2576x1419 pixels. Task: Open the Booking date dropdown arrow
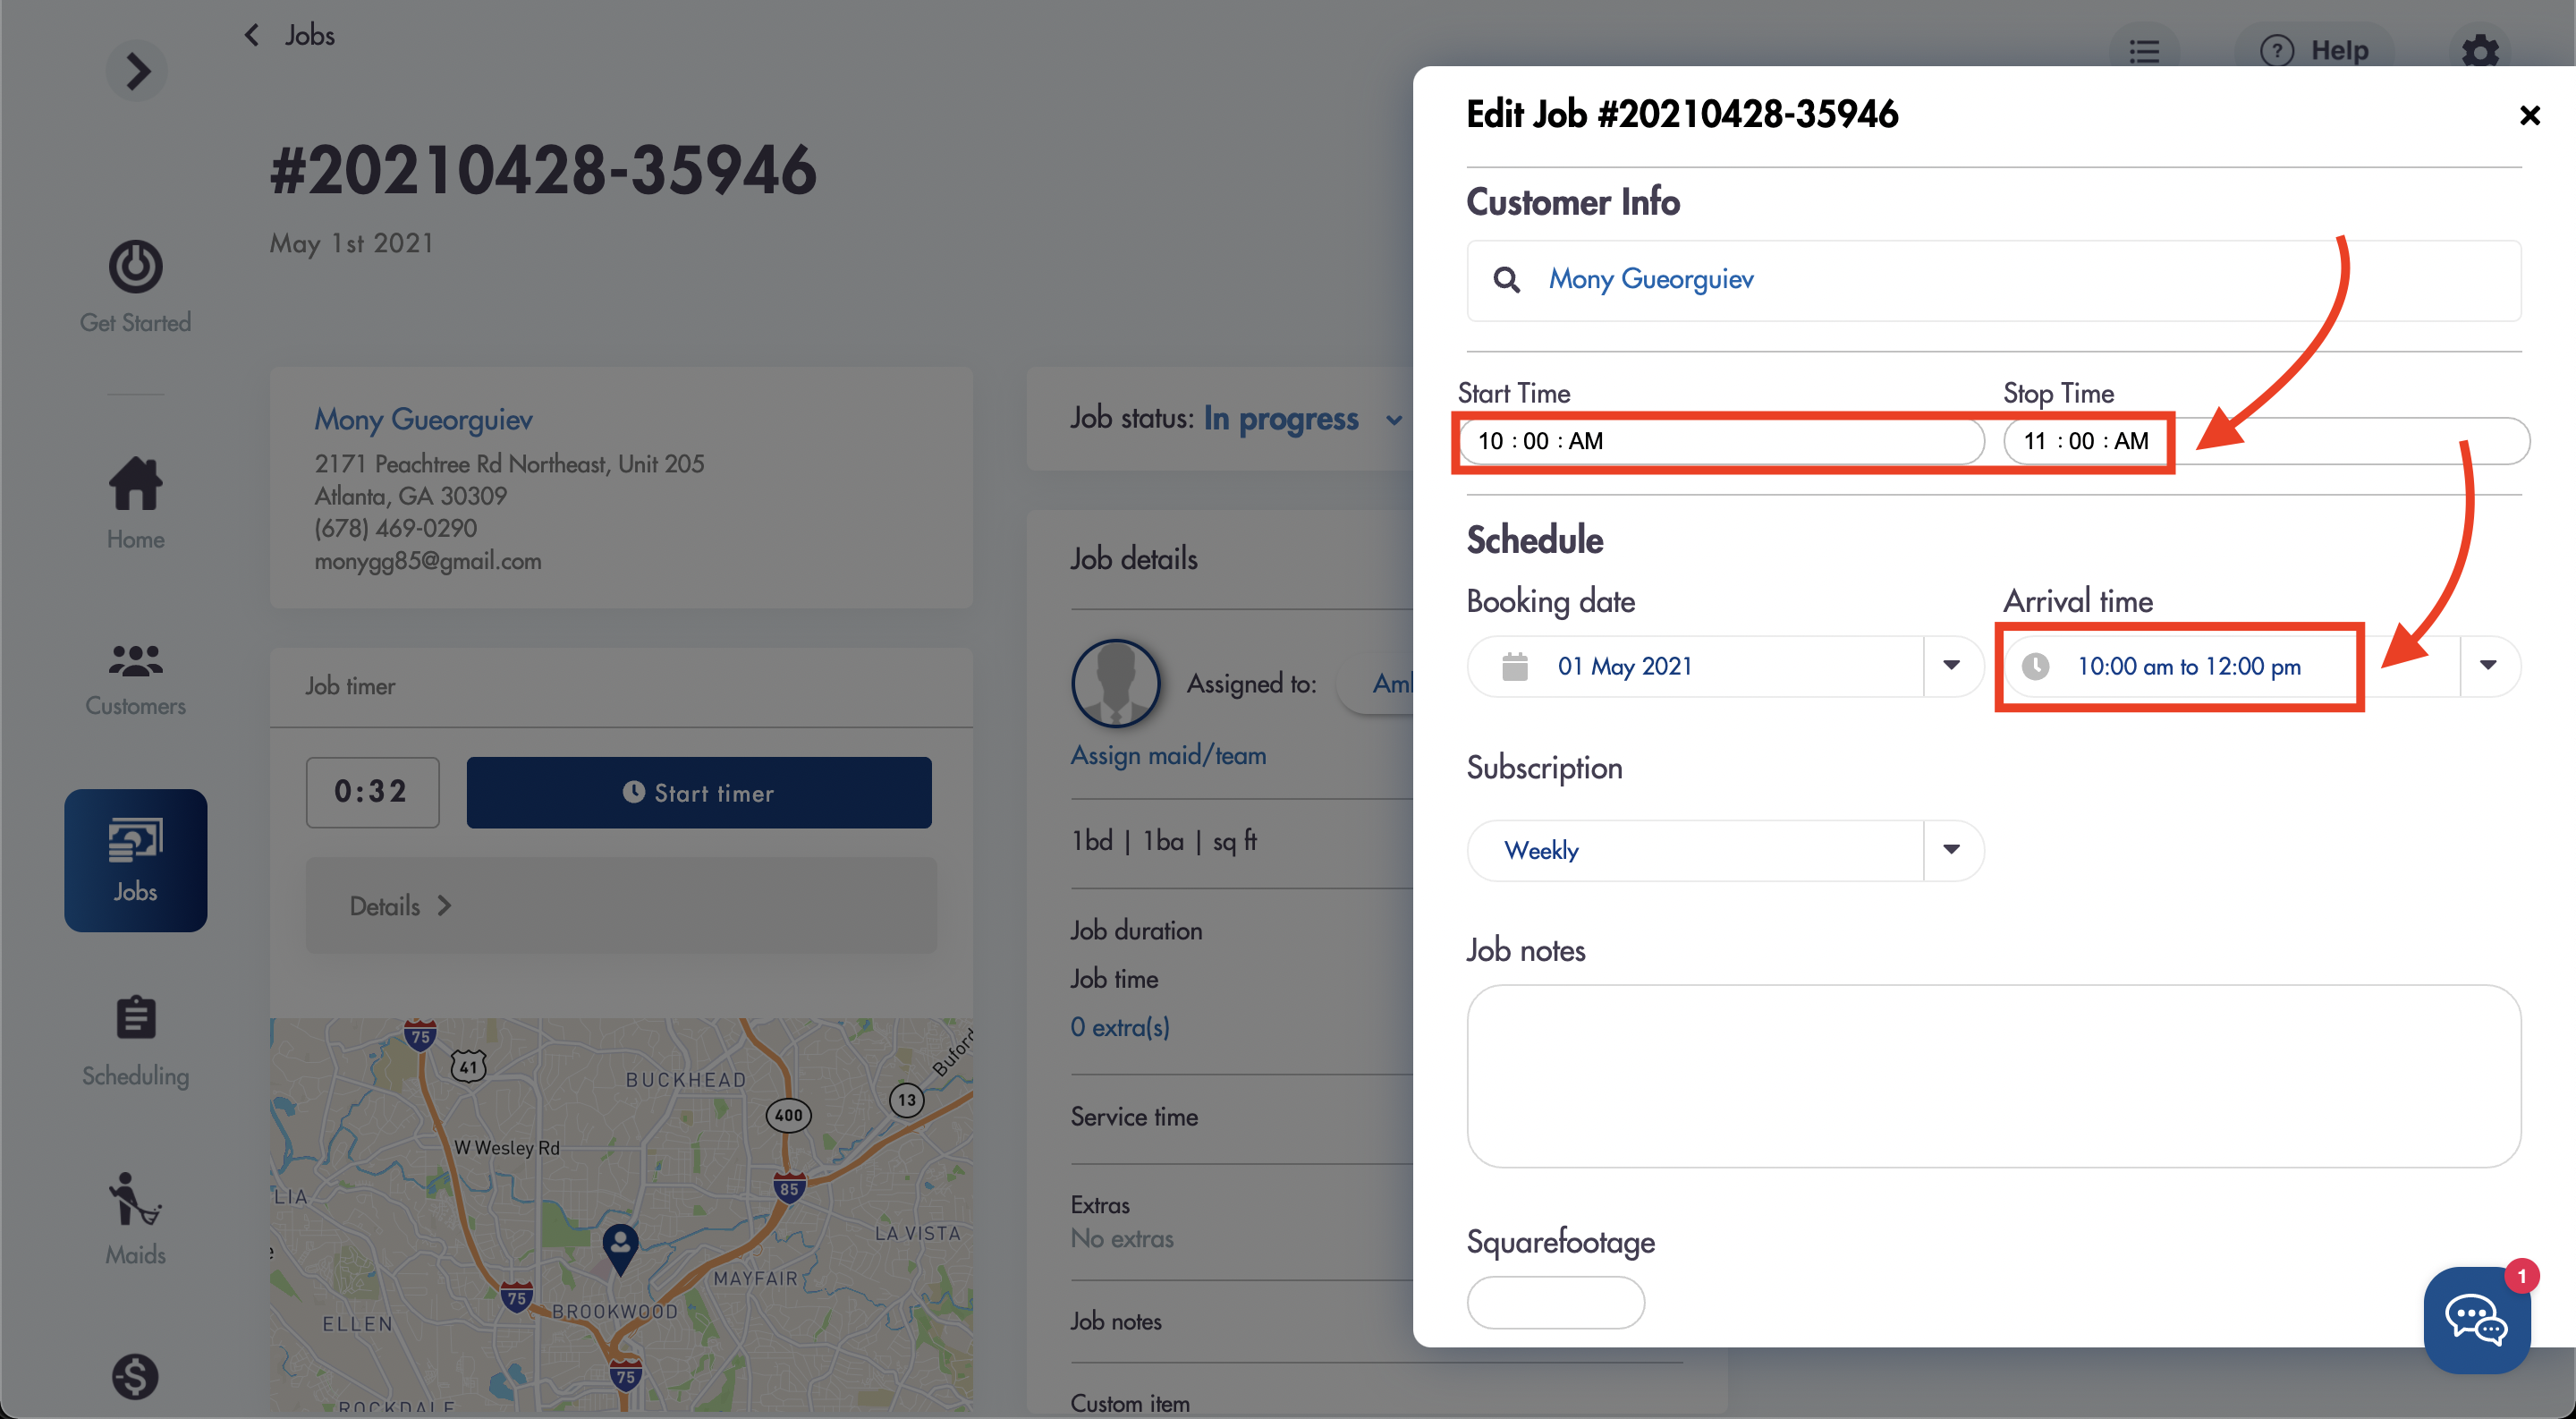point(1951,665)
